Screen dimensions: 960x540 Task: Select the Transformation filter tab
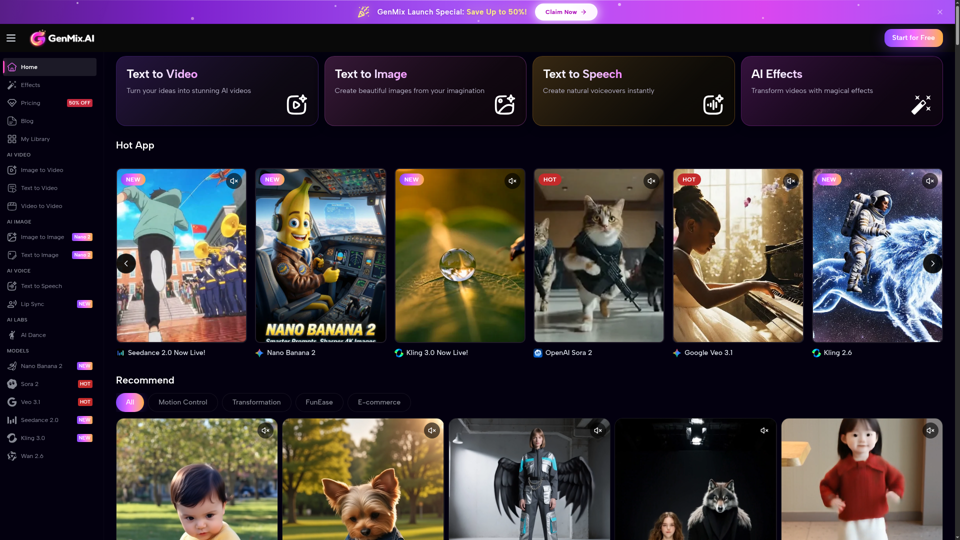(x=257, y=402)
